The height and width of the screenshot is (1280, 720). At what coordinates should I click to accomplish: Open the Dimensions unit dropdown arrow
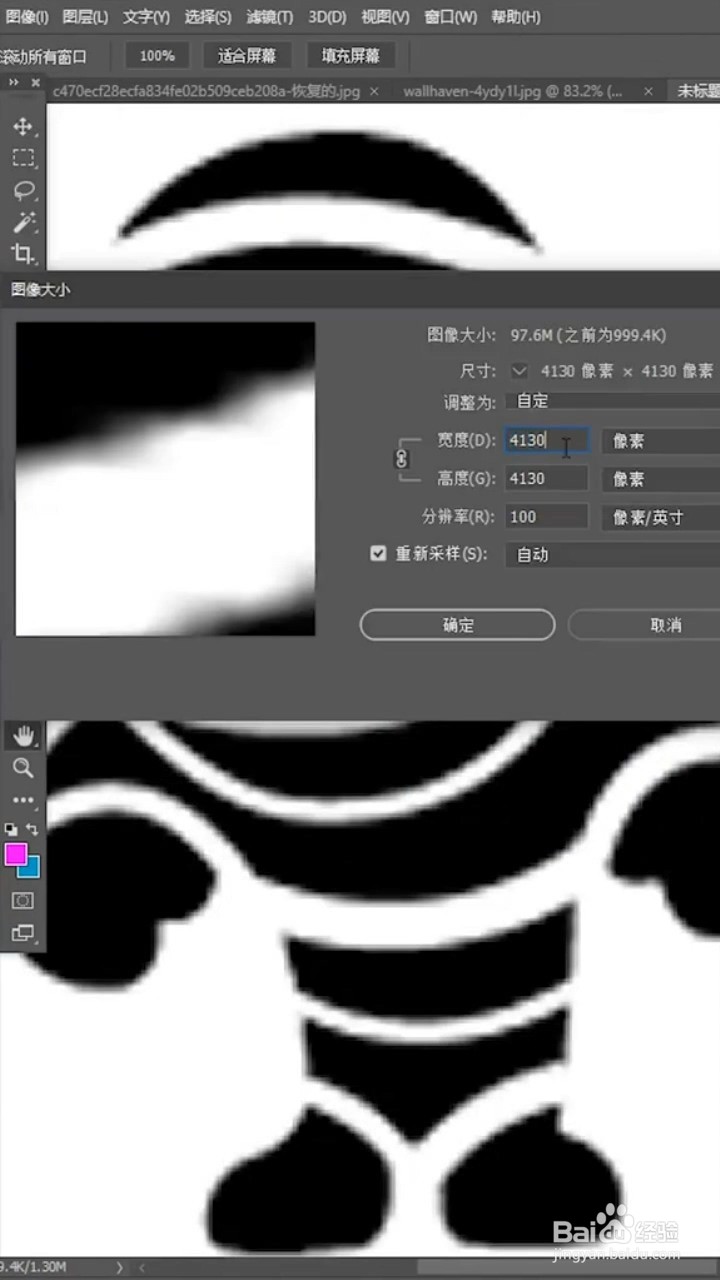(x=518, y=371)
